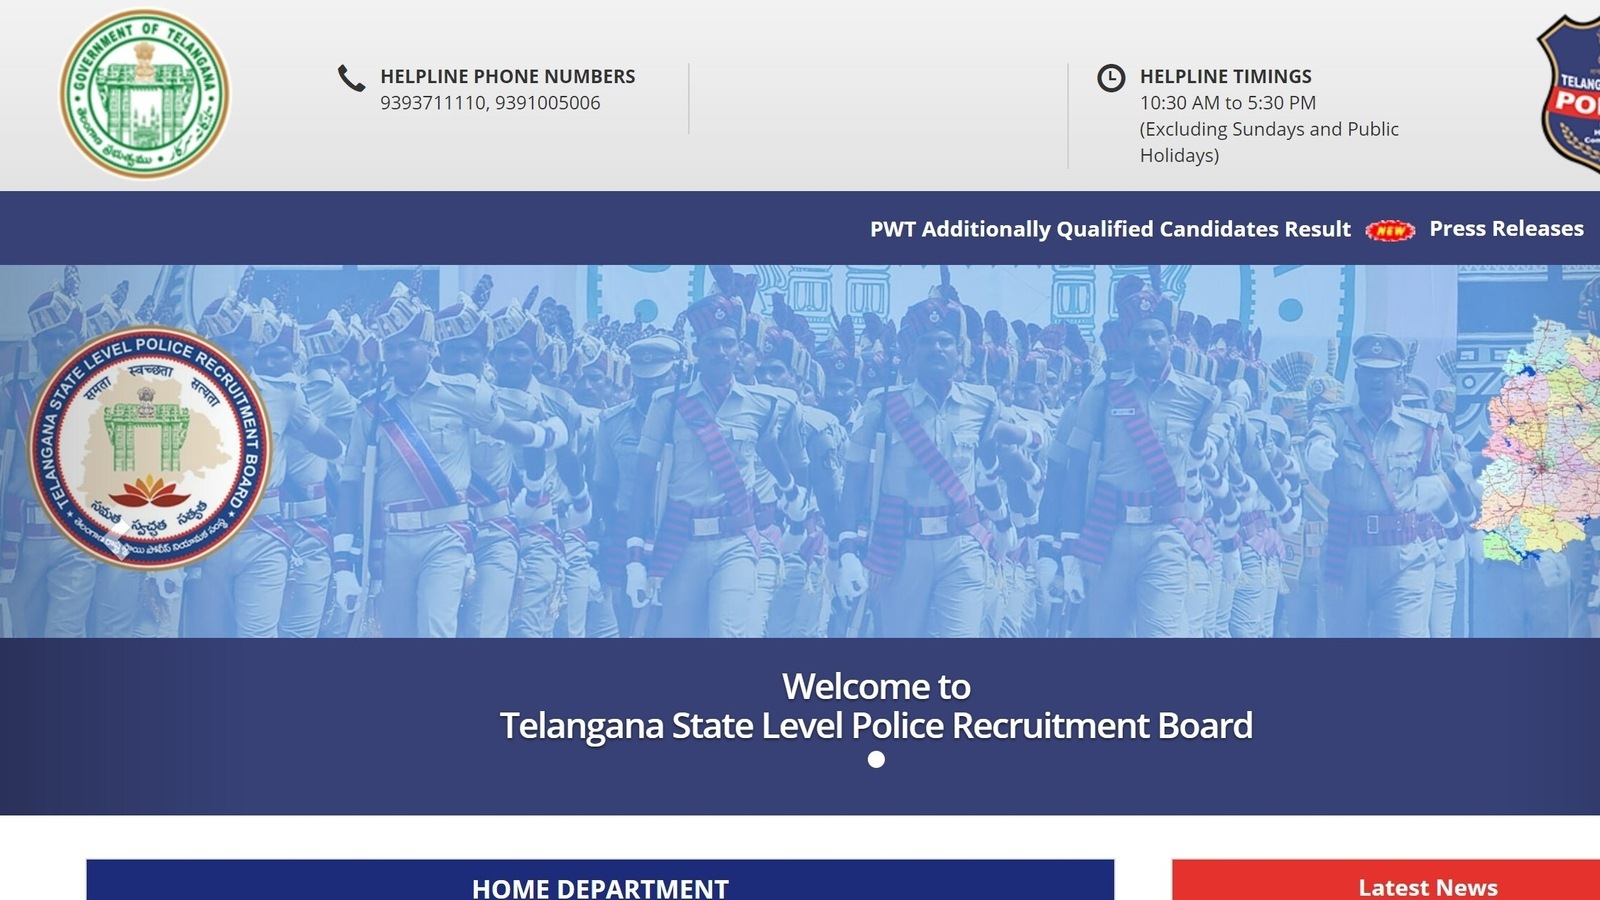
Task: Click the clock icon beside Helpline Timings
Action: (x=1111, y=78)
